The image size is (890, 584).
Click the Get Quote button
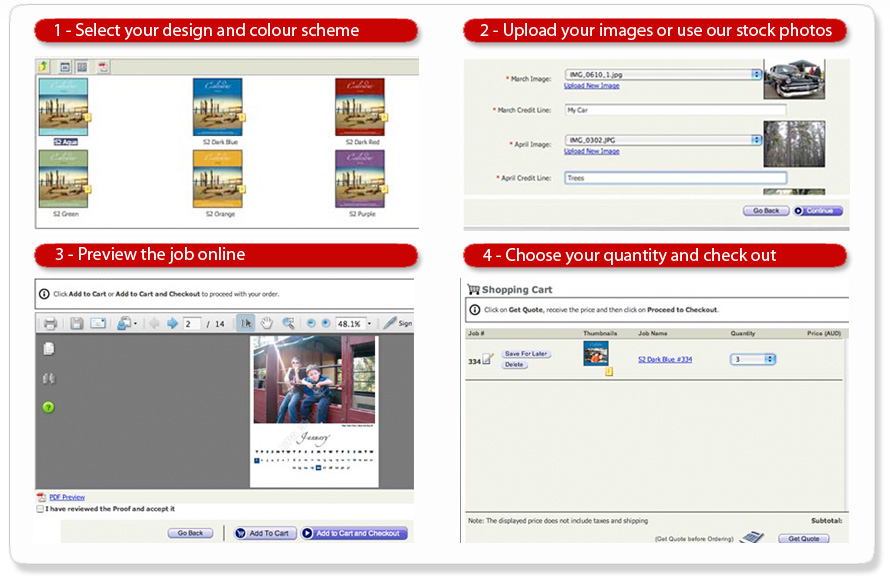tap(803, 539)
